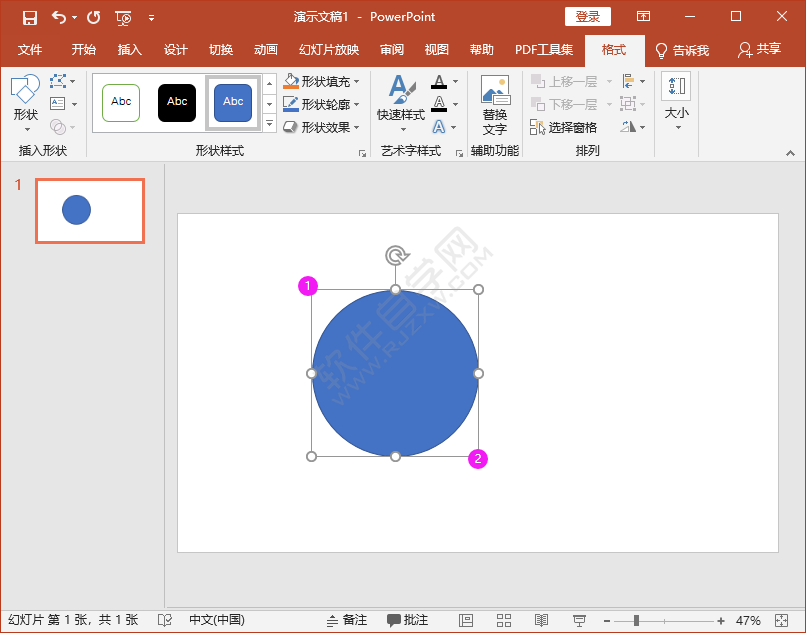Click the Alt Text (替换文字) icon
The height and width of the screenshot is (633, 806).
pos(494,105)
